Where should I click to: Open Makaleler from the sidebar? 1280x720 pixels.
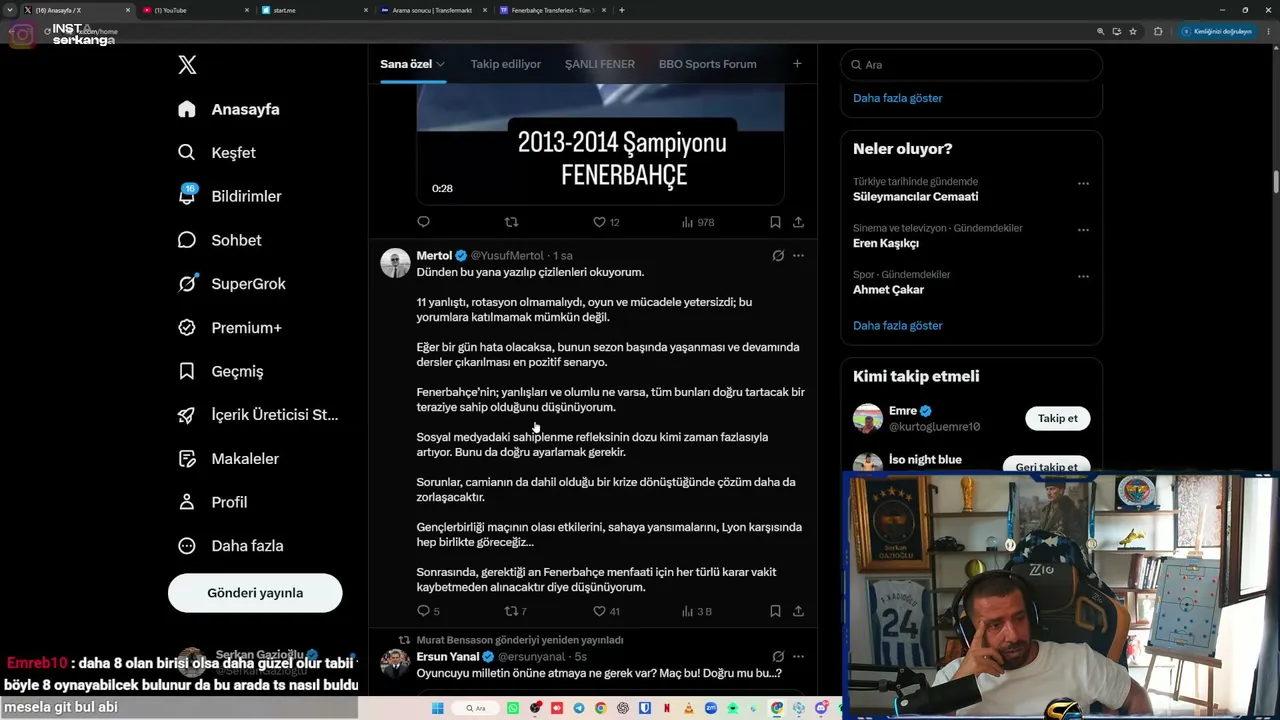pos(228,459)
